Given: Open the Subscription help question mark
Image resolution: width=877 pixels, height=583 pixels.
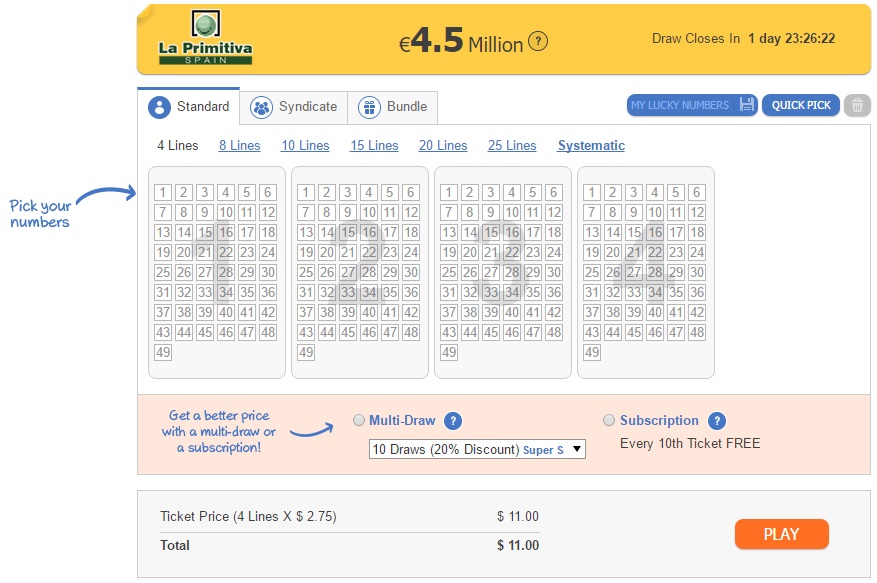Looking at the screenshot, I should [717, 421].
